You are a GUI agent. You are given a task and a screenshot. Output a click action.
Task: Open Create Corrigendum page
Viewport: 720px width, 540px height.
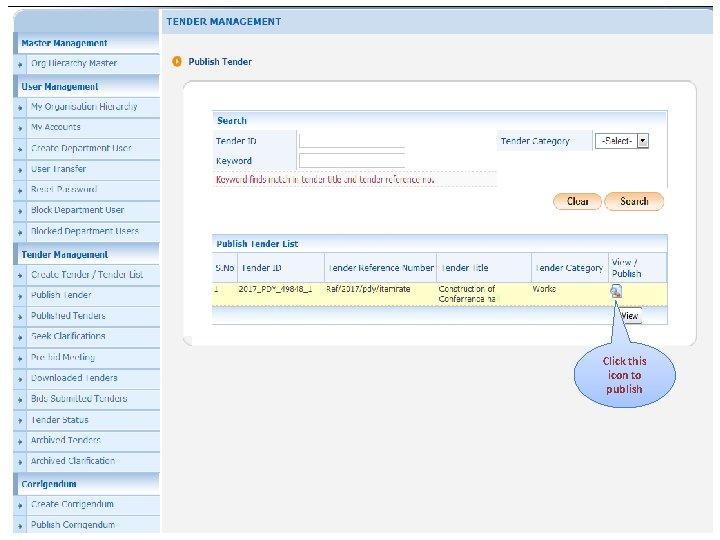(x=72, y=504)
